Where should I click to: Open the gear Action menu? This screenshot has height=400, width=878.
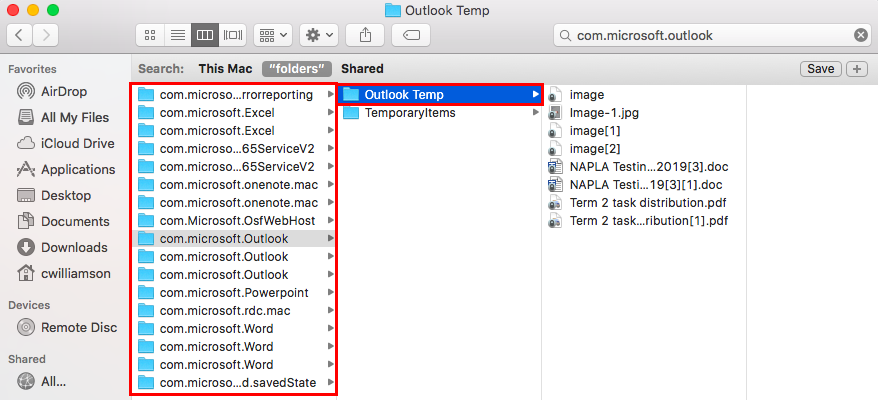(x=319, y=35)
